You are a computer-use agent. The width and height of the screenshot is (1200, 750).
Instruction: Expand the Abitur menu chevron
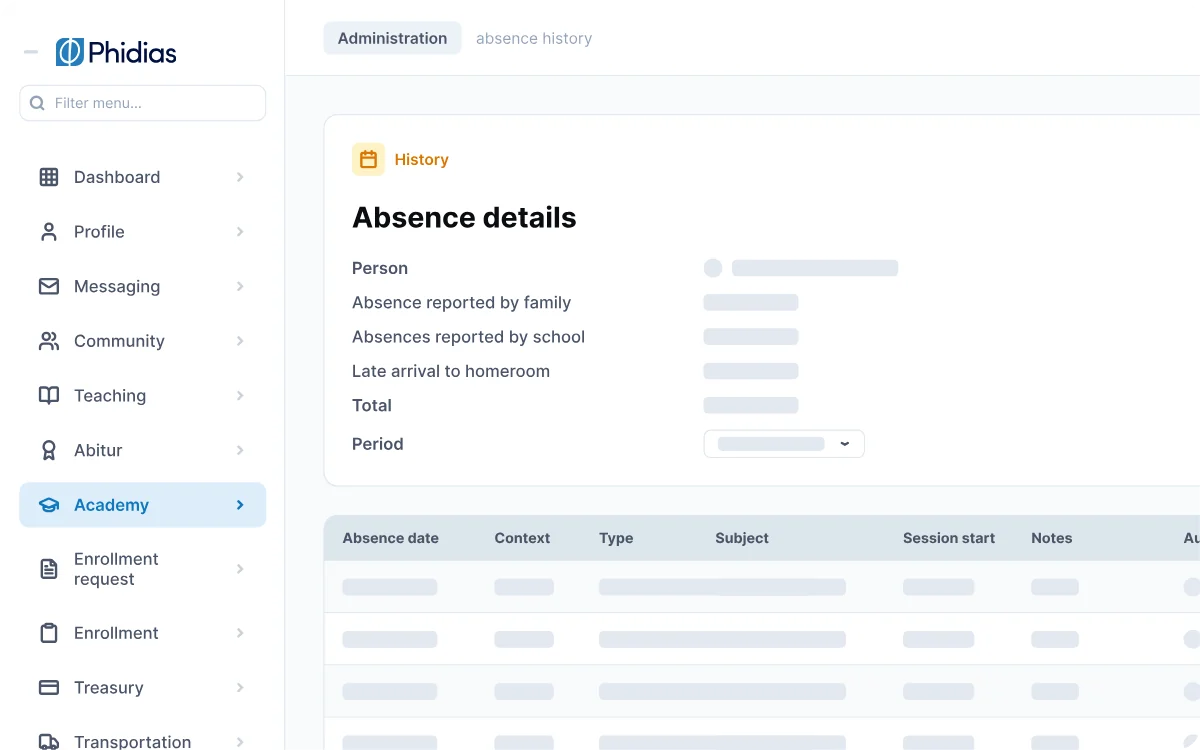(240, 450)
